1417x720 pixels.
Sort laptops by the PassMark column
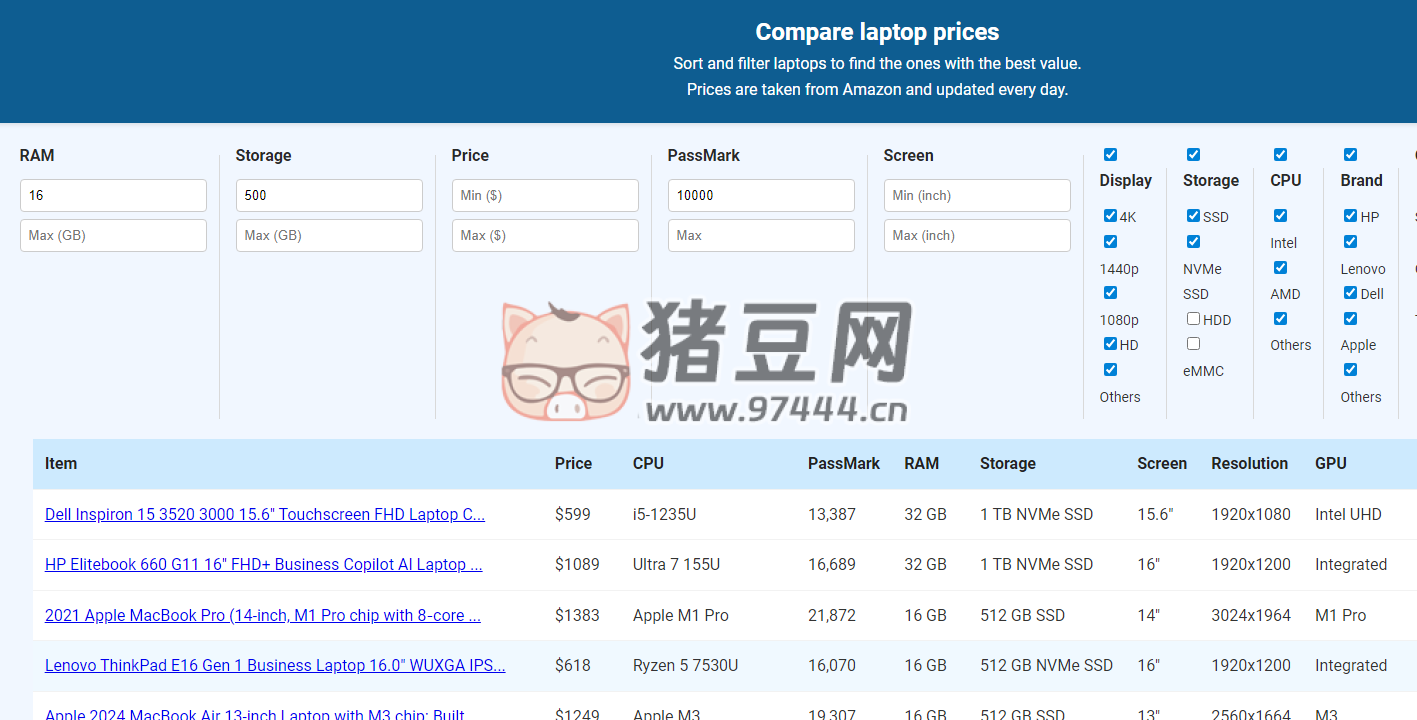pyautogui.click(x=843, y=463)
